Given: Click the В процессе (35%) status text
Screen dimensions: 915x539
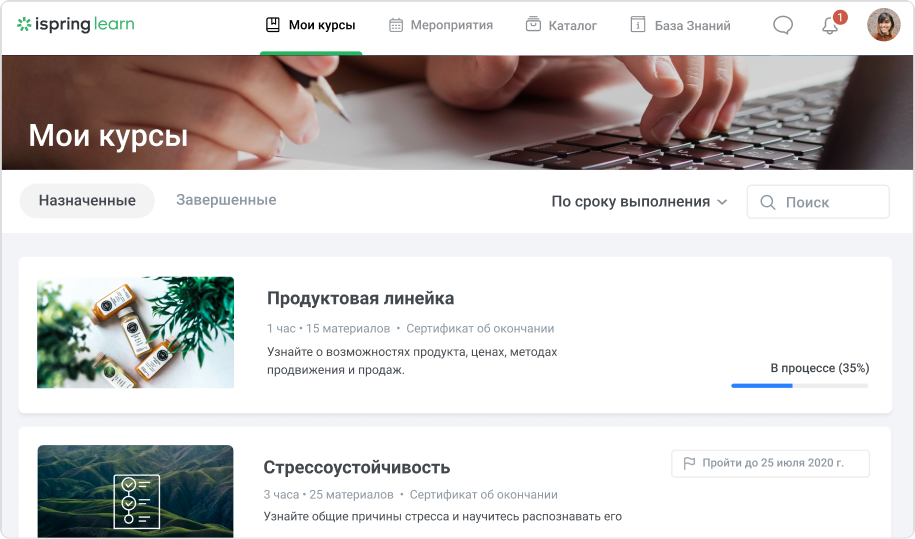Looking at the screenshot, I should click(820, 368).
